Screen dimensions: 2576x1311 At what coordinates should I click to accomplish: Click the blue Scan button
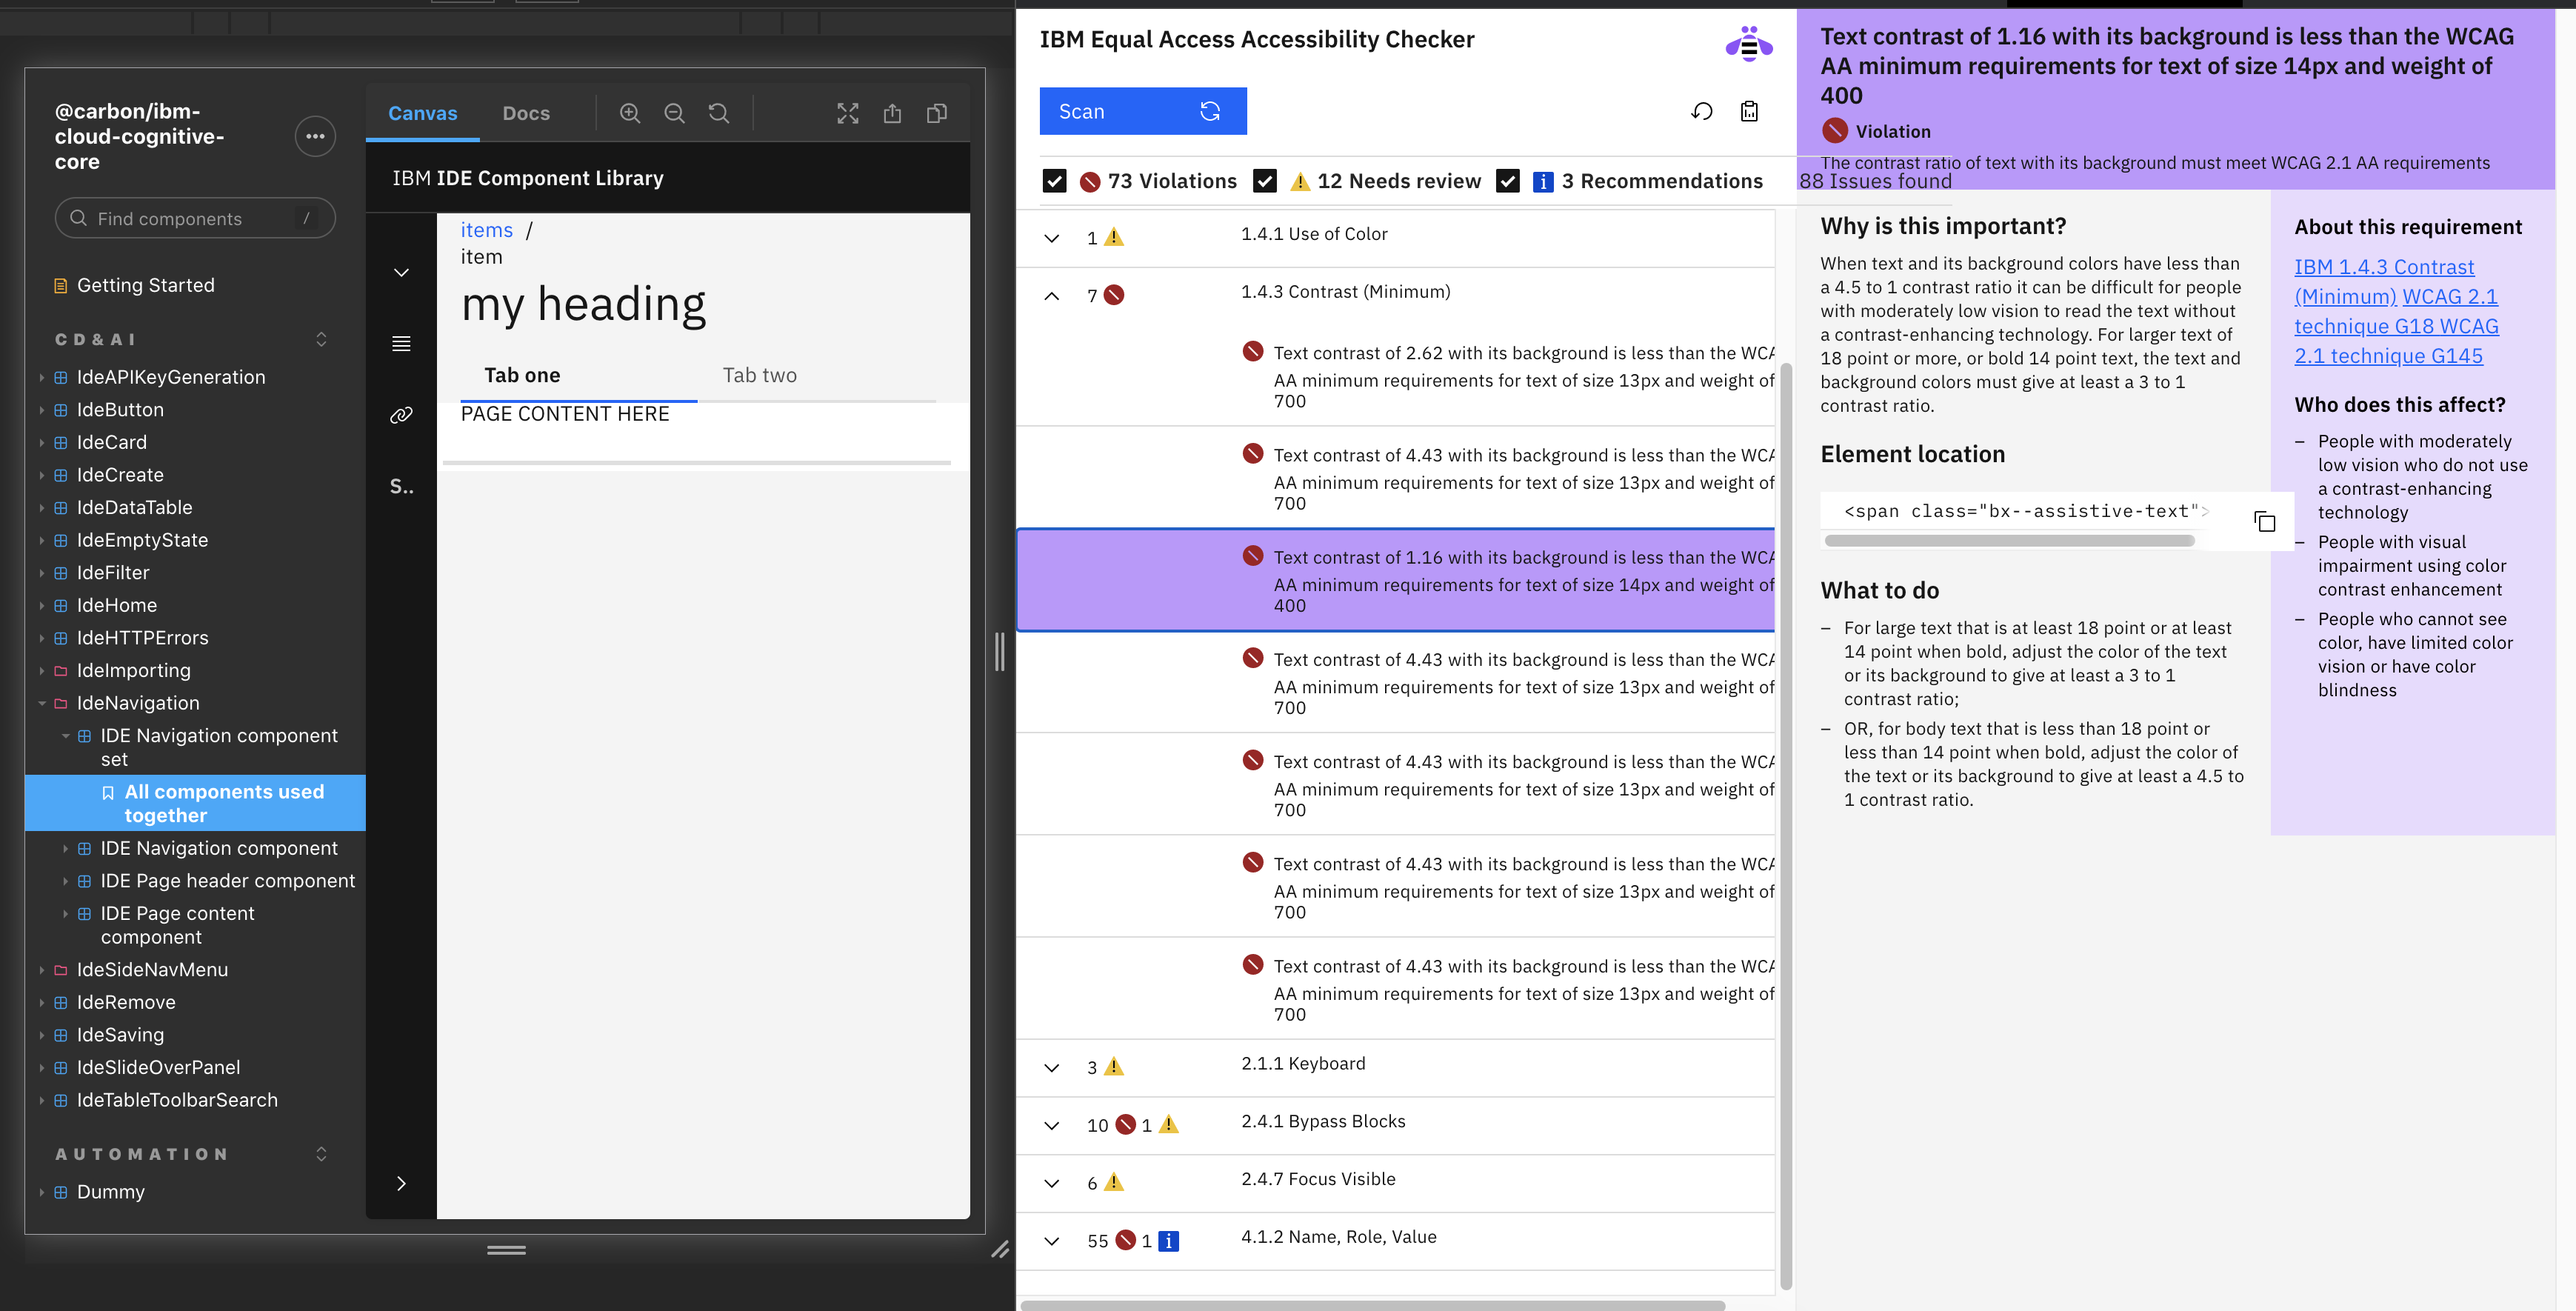tap(1143, 111)
